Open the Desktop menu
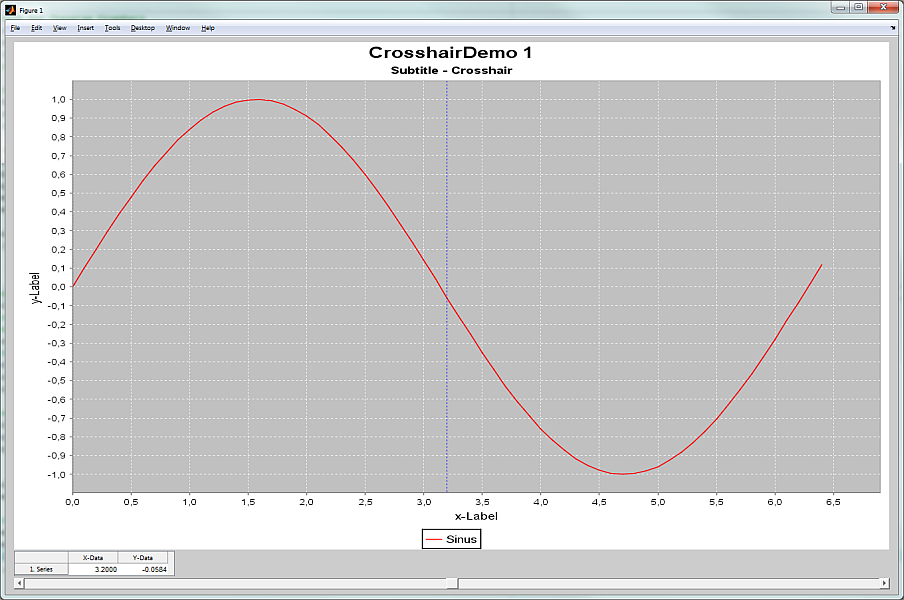The height and width of the screenshot is (600, 904). click(x=142, y=28)
